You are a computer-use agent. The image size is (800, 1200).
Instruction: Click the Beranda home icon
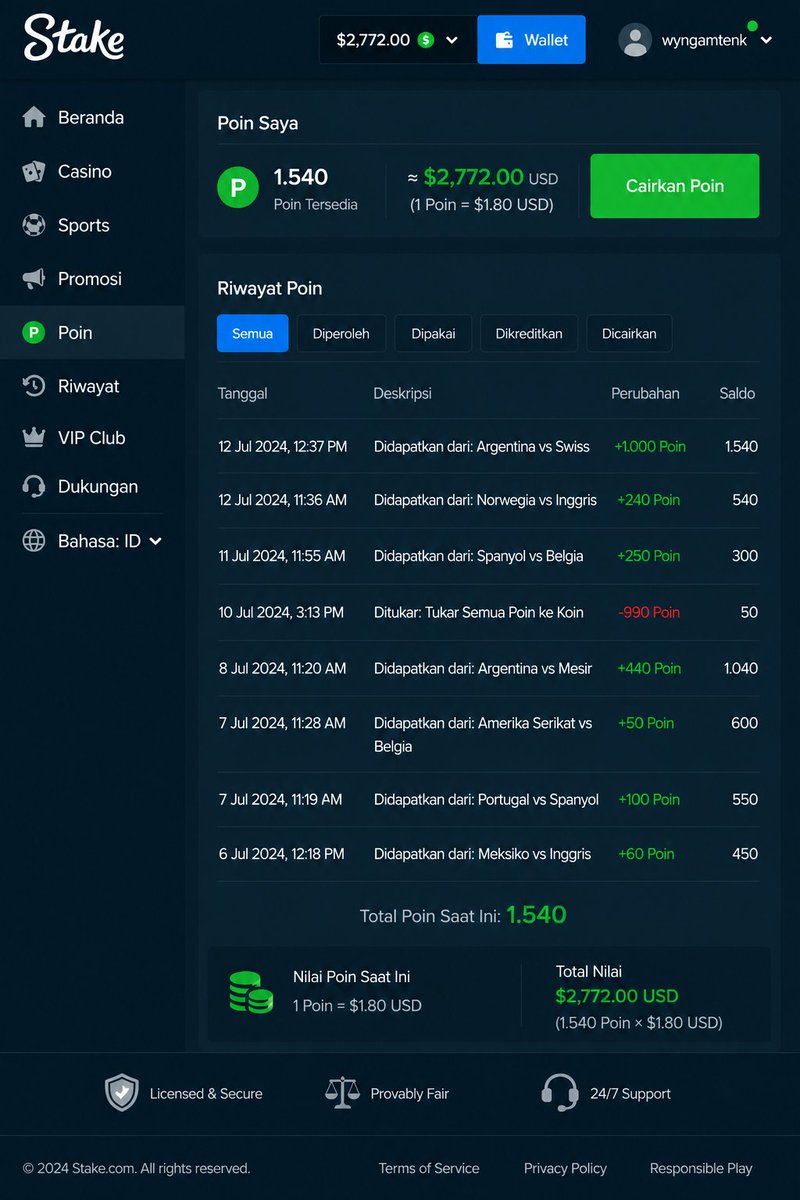tap(34, 117)
